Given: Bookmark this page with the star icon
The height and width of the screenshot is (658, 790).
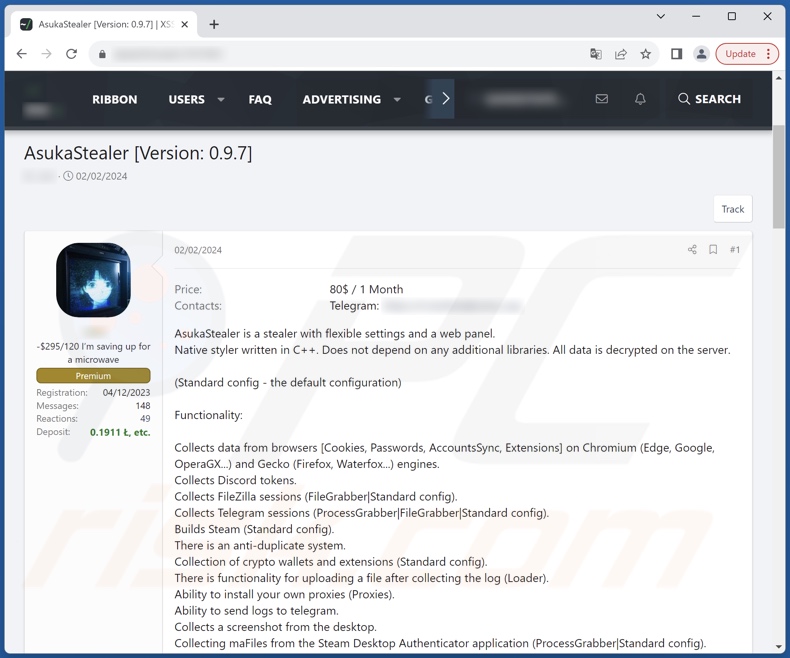Looking at the screenshot, I should (645, 54).
